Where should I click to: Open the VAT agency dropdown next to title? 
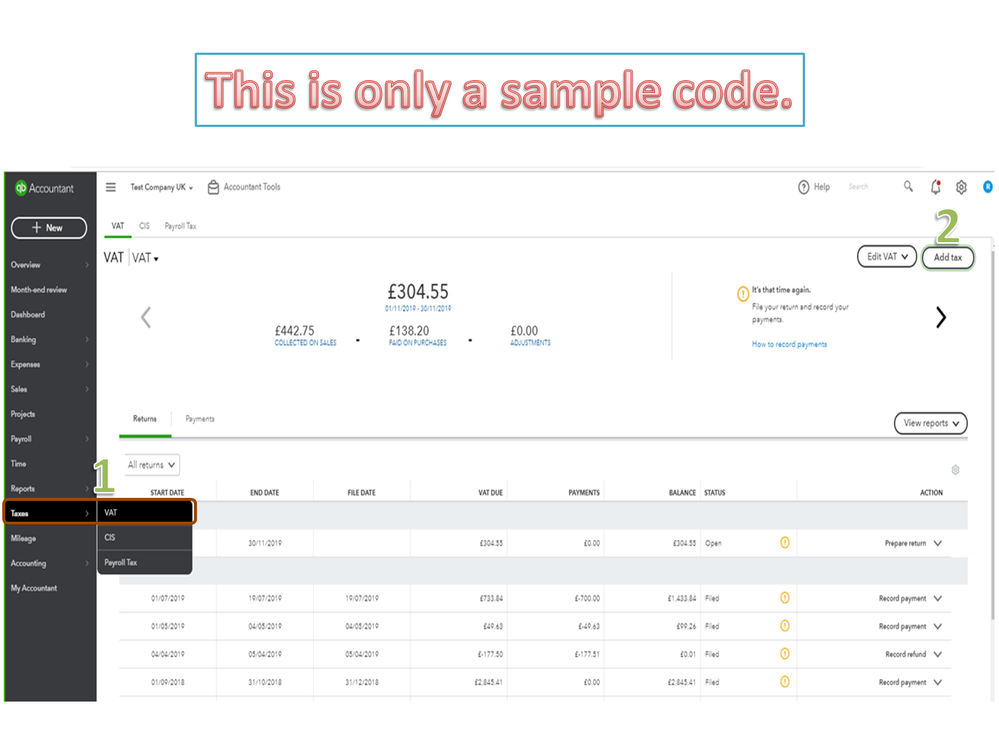tap(145, 258)
